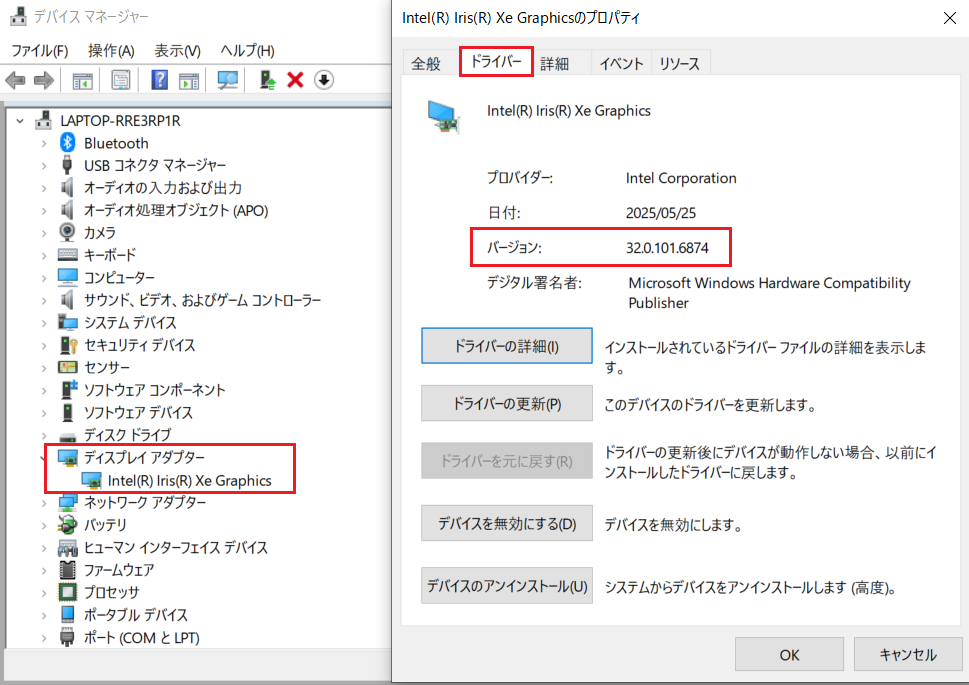Click the show/hide console tree toolbar icon

coord(82,80)
